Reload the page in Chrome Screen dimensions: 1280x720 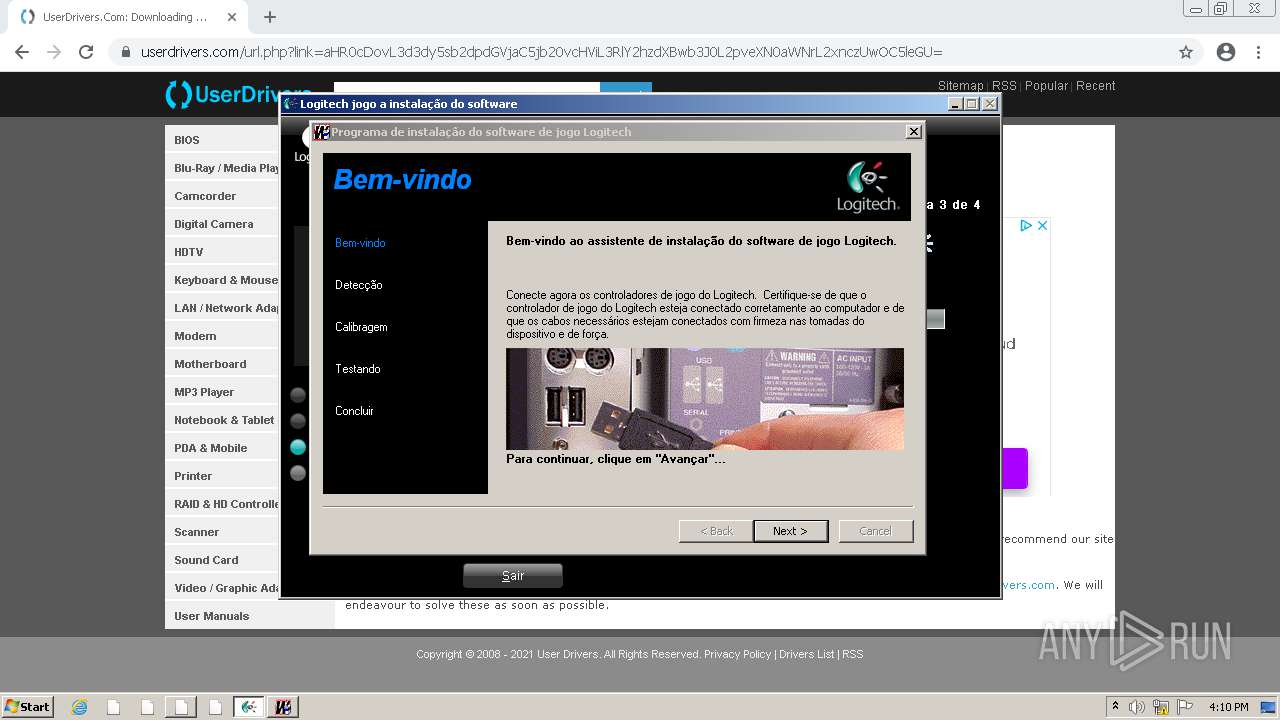pyautogui.click(x=86, y=52)
